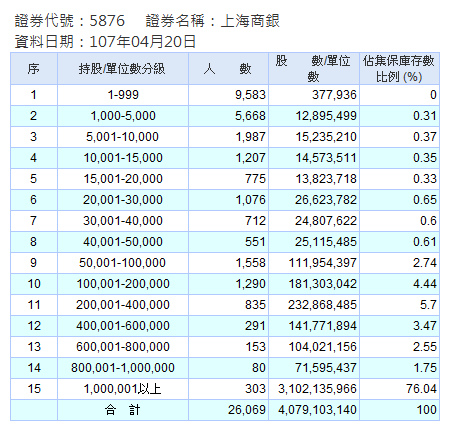Click the 303 holder count cell
The width and height of the screenshot is (449, 430).
(x=228, y=389)
